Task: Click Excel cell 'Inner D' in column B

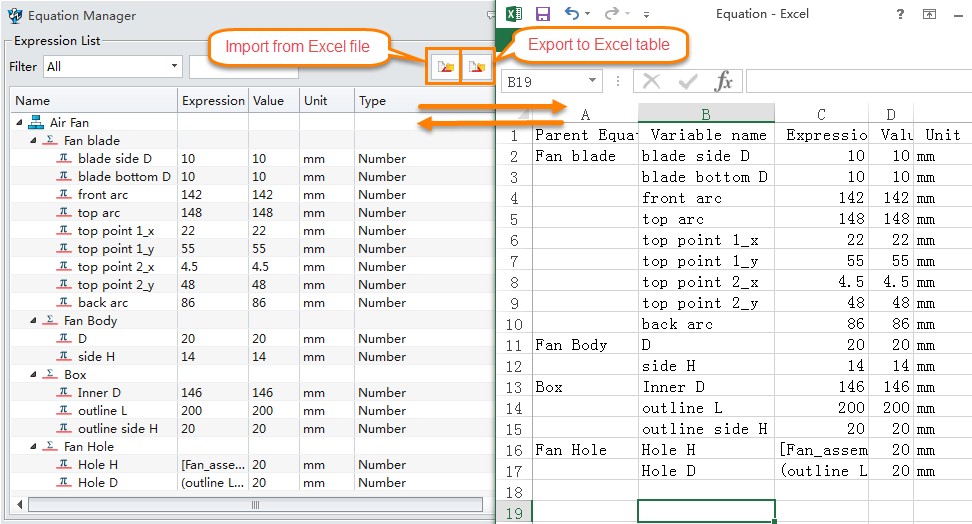Action: coord(706,386)
